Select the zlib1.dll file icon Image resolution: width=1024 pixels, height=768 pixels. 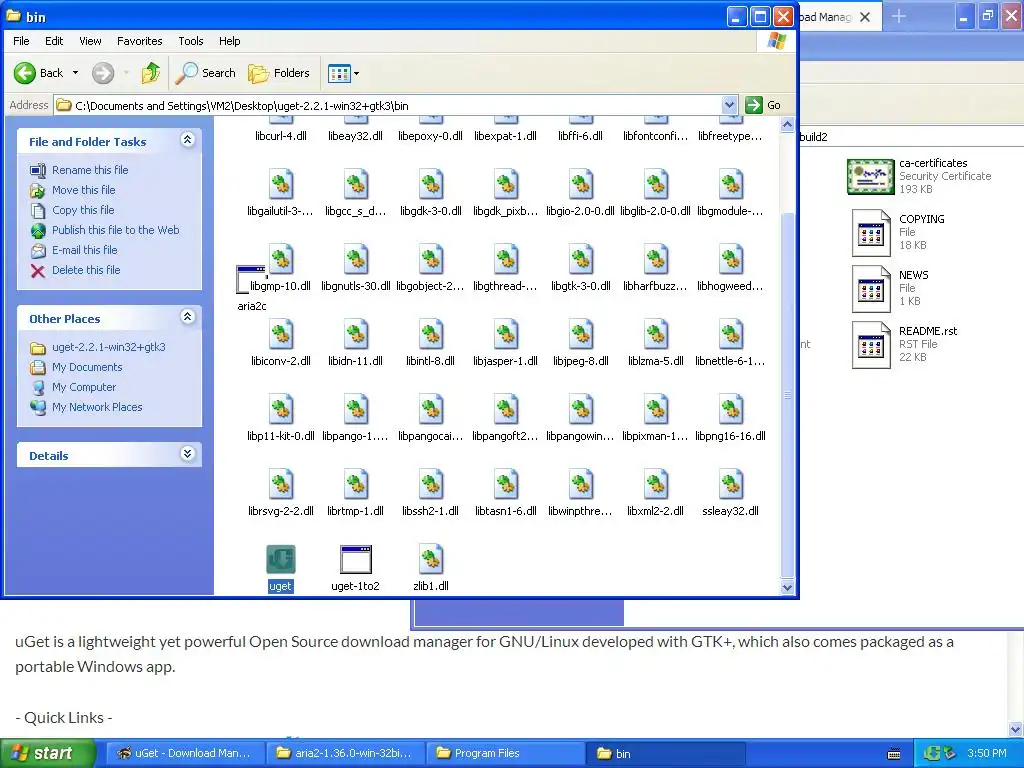pos(431,560)
